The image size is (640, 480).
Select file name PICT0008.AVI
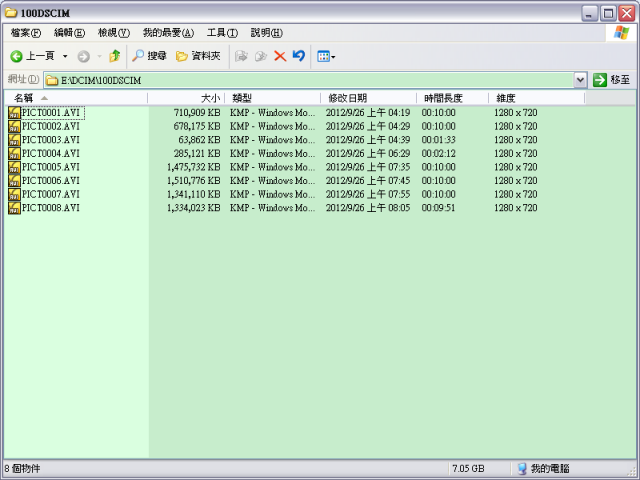click(x=51, y=208)
